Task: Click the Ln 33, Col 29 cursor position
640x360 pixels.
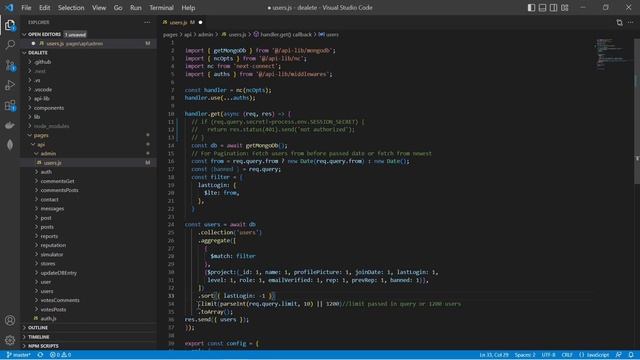Action: (x=494, y=355)
